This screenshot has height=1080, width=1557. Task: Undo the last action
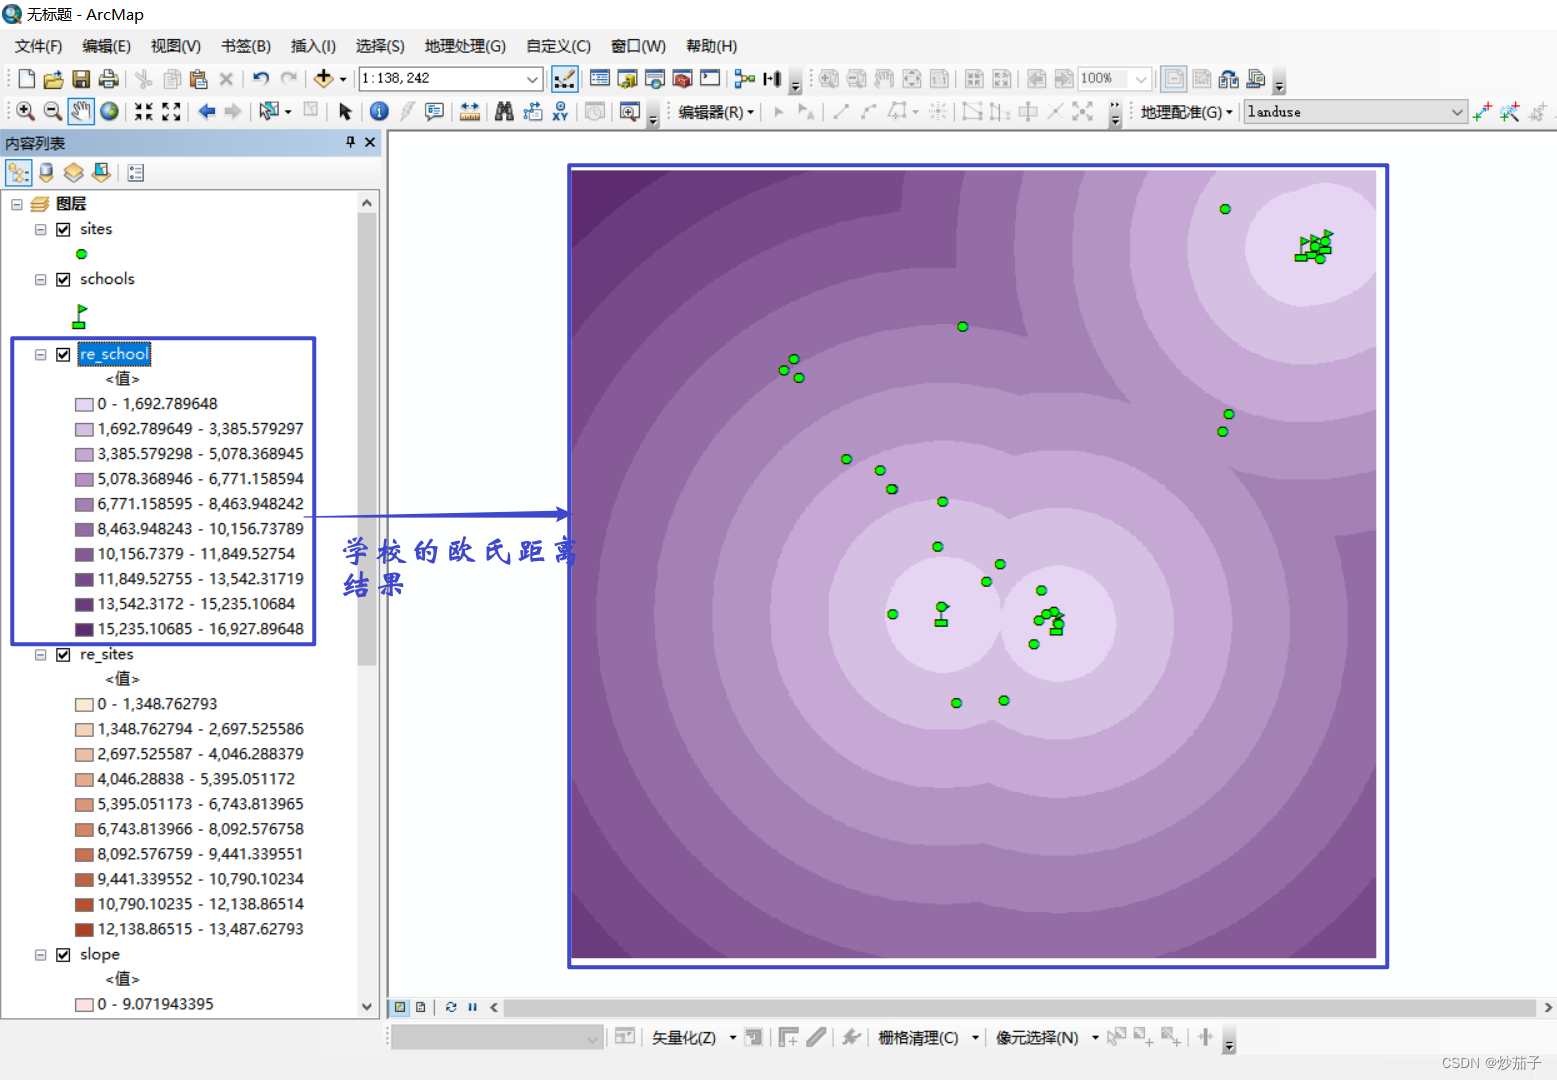260,78
